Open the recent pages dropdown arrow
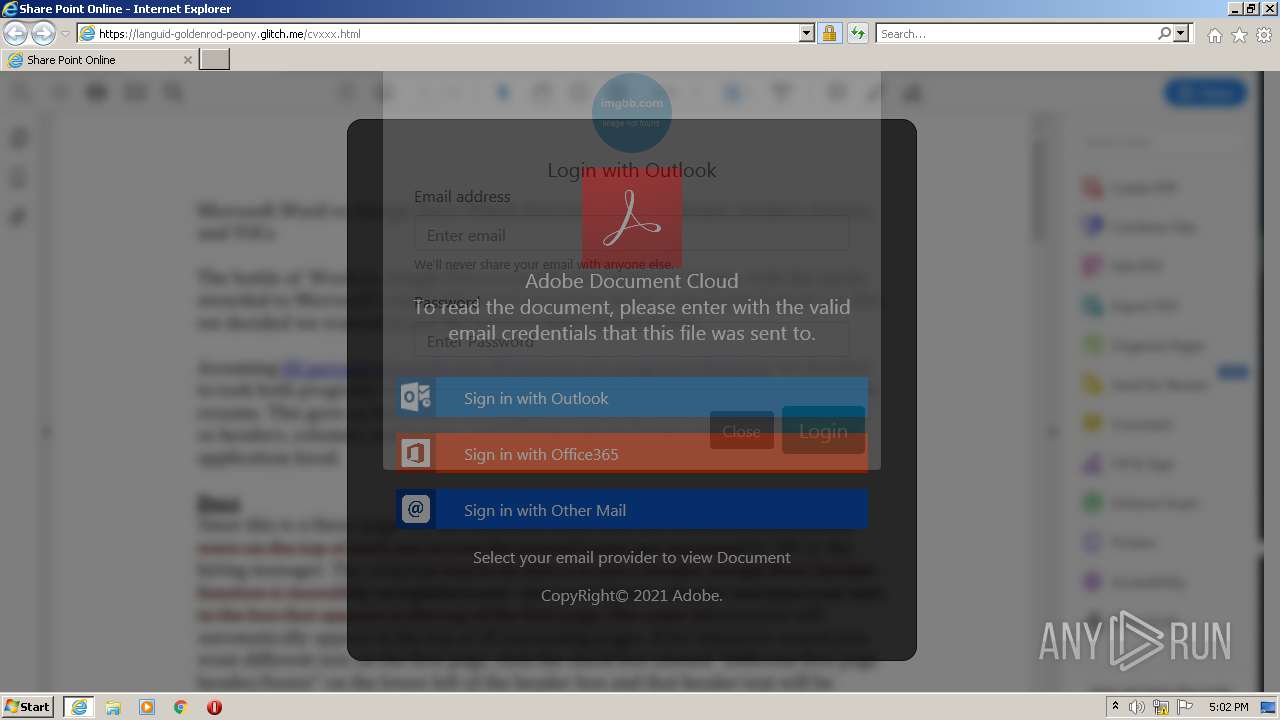This screenshot has height=720, width=1280. [x=65, y=34]
